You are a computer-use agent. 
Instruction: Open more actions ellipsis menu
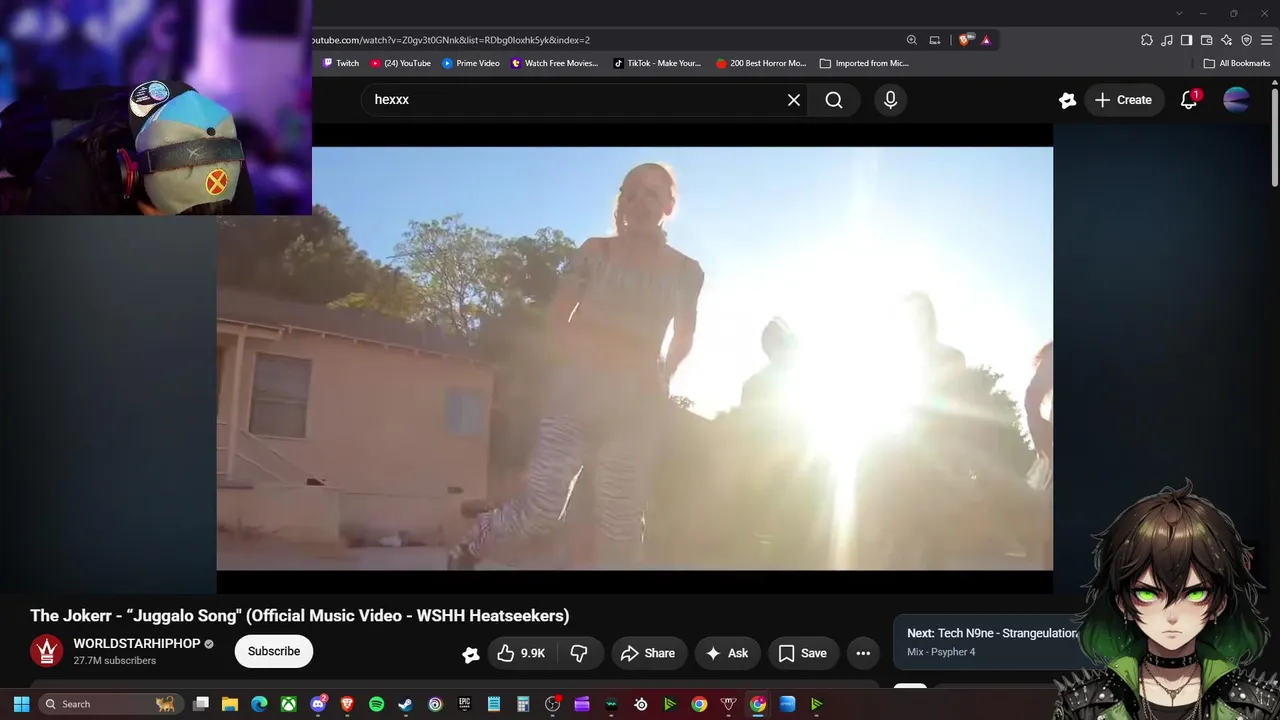tap(863, 653)
